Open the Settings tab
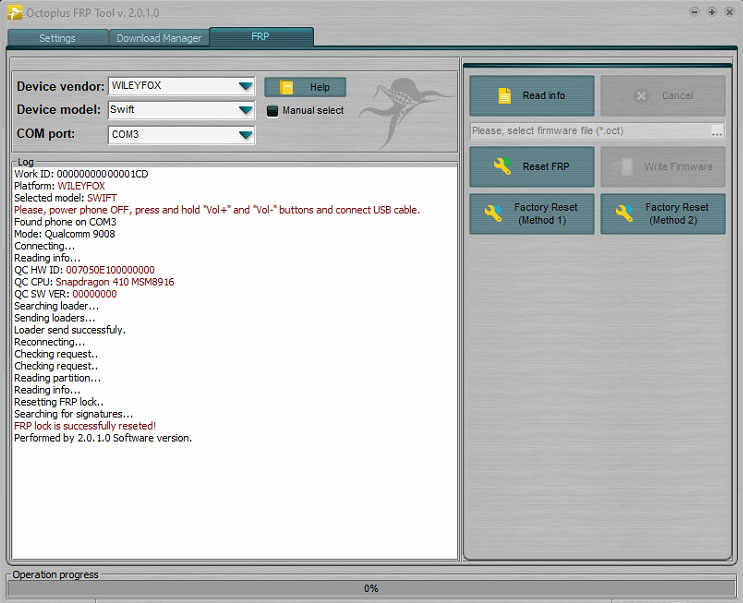The width and height of the screenshot is (743, 603). click(57, 38)
